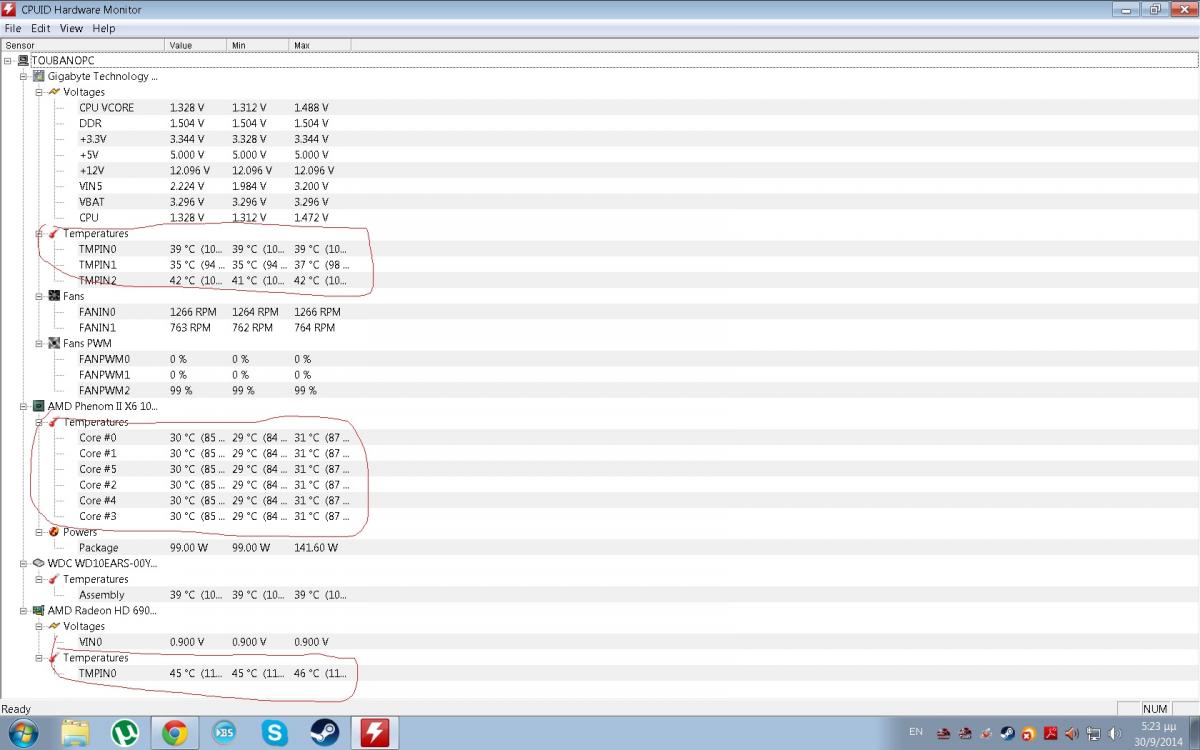The width and height of the screenshot is (1200, 750).
Task: Click the HWMonitor lightning icon in title bar
Action: [9, 9]
